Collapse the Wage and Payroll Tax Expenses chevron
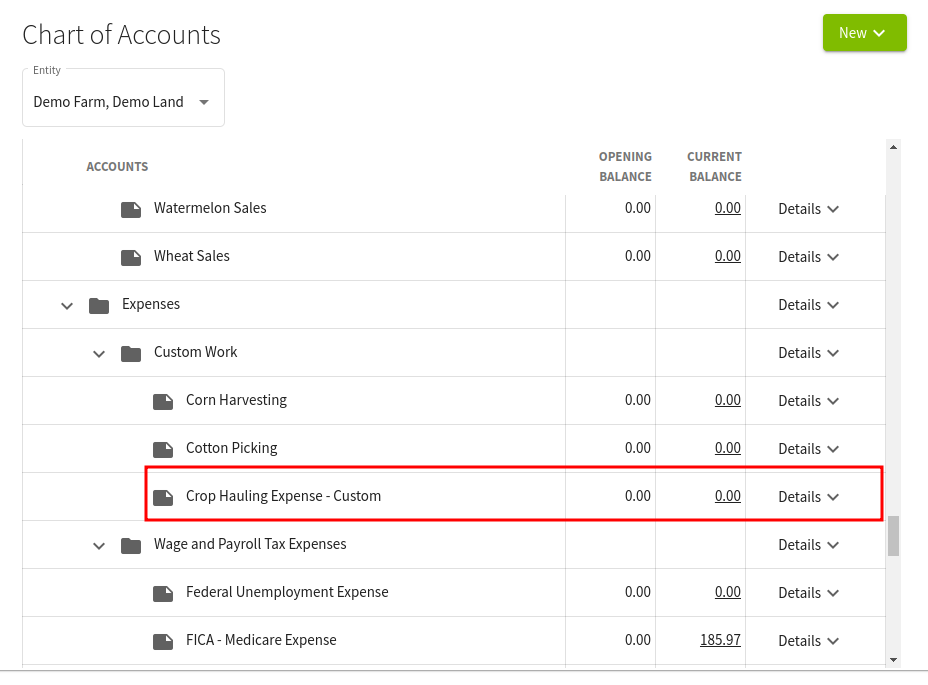The height and width of the screenshot is (685, 928). (99, 545)
